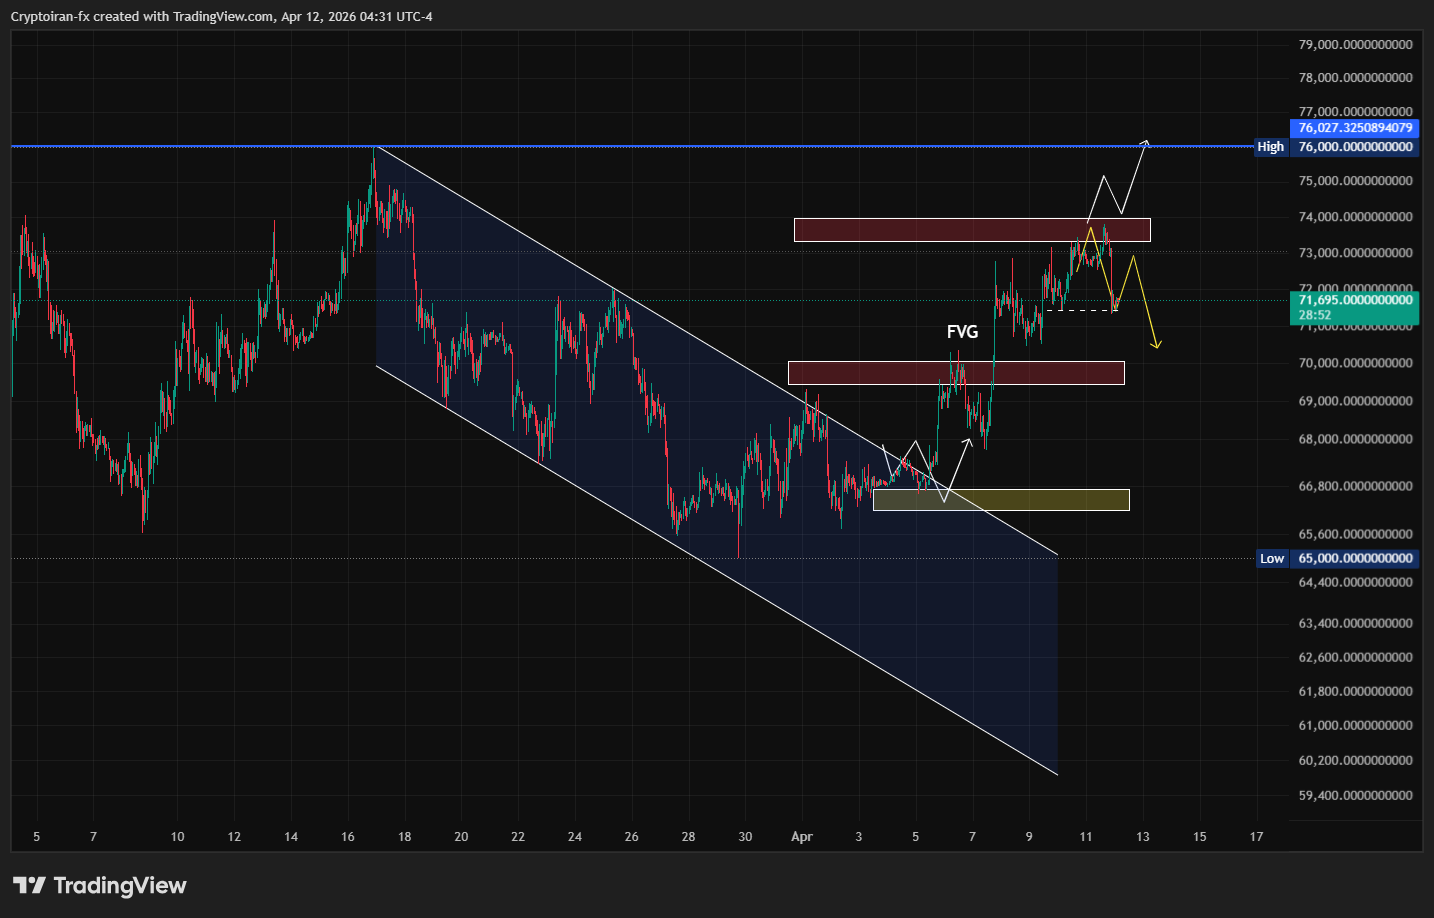Screen dimensions: 1434x918
Task: Click the TradingView wordmark text
Action: (x=120, y=885)
